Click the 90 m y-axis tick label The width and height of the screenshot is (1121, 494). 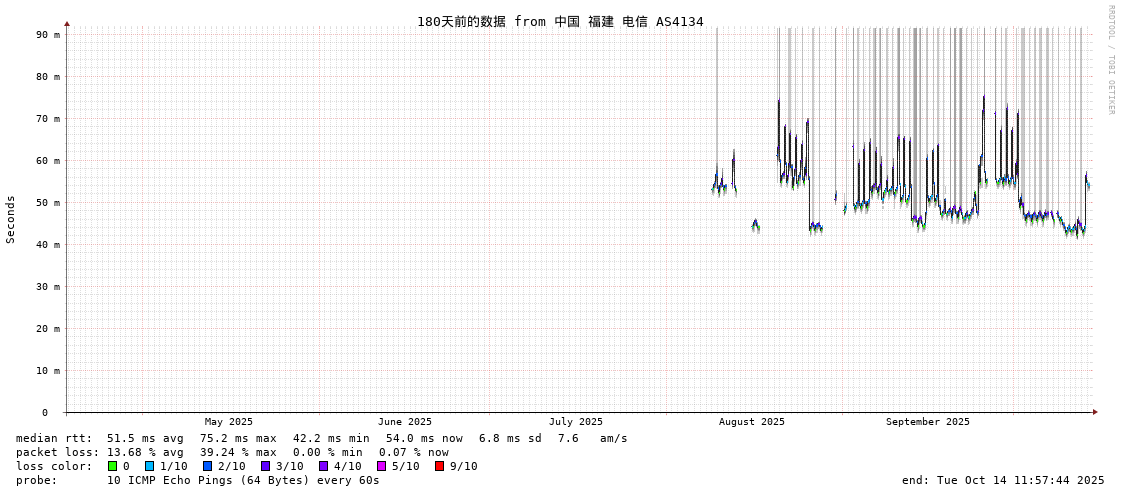point(48,34)
